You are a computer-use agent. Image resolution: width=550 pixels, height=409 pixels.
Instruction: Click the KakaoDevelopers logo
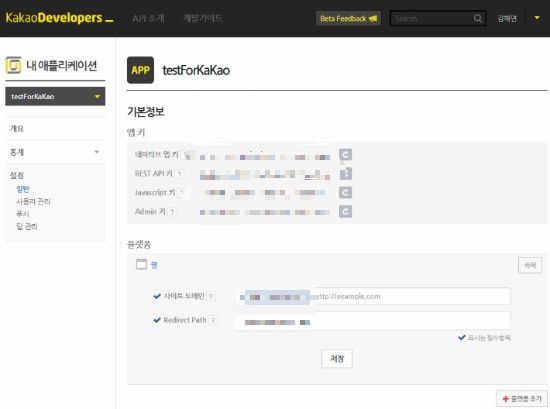coord(59,18)
